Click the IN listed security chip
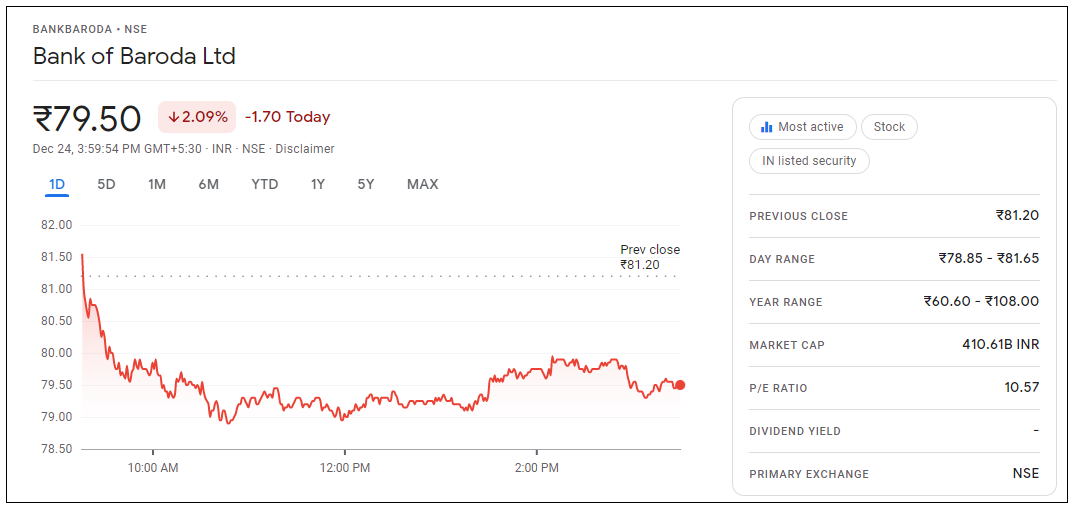 (809, 161)
